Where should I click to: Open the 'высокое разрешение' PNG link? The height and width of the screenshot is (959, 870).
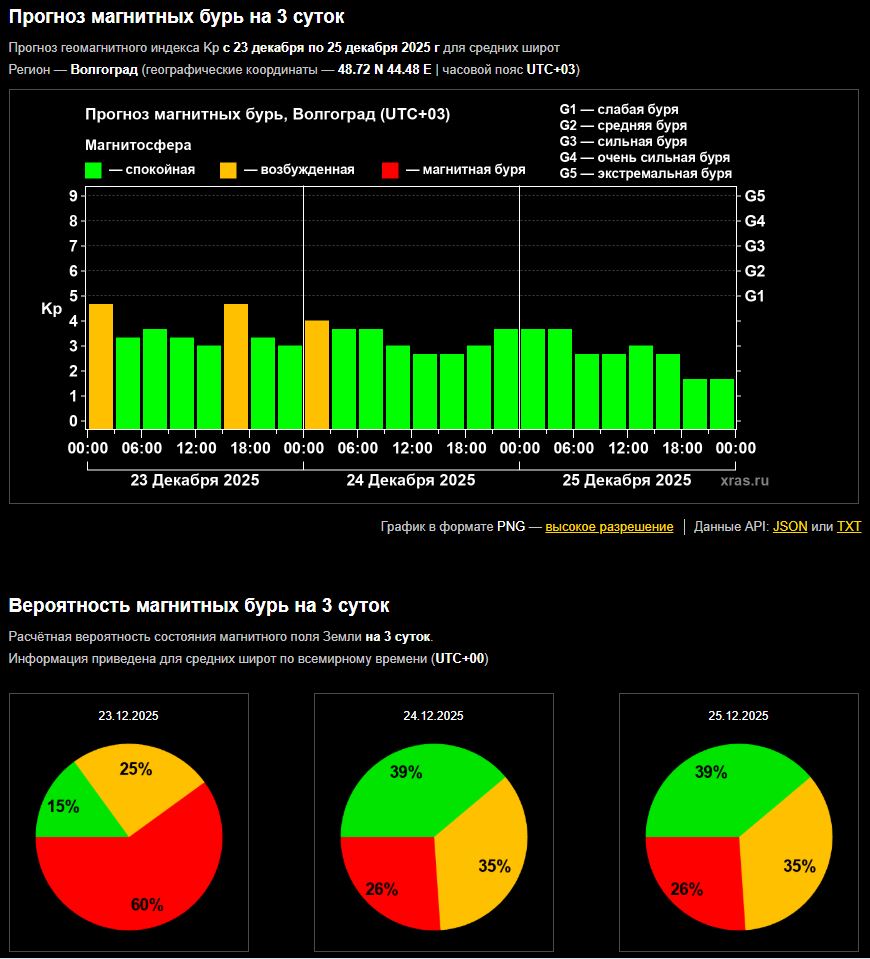coord(609,527)
